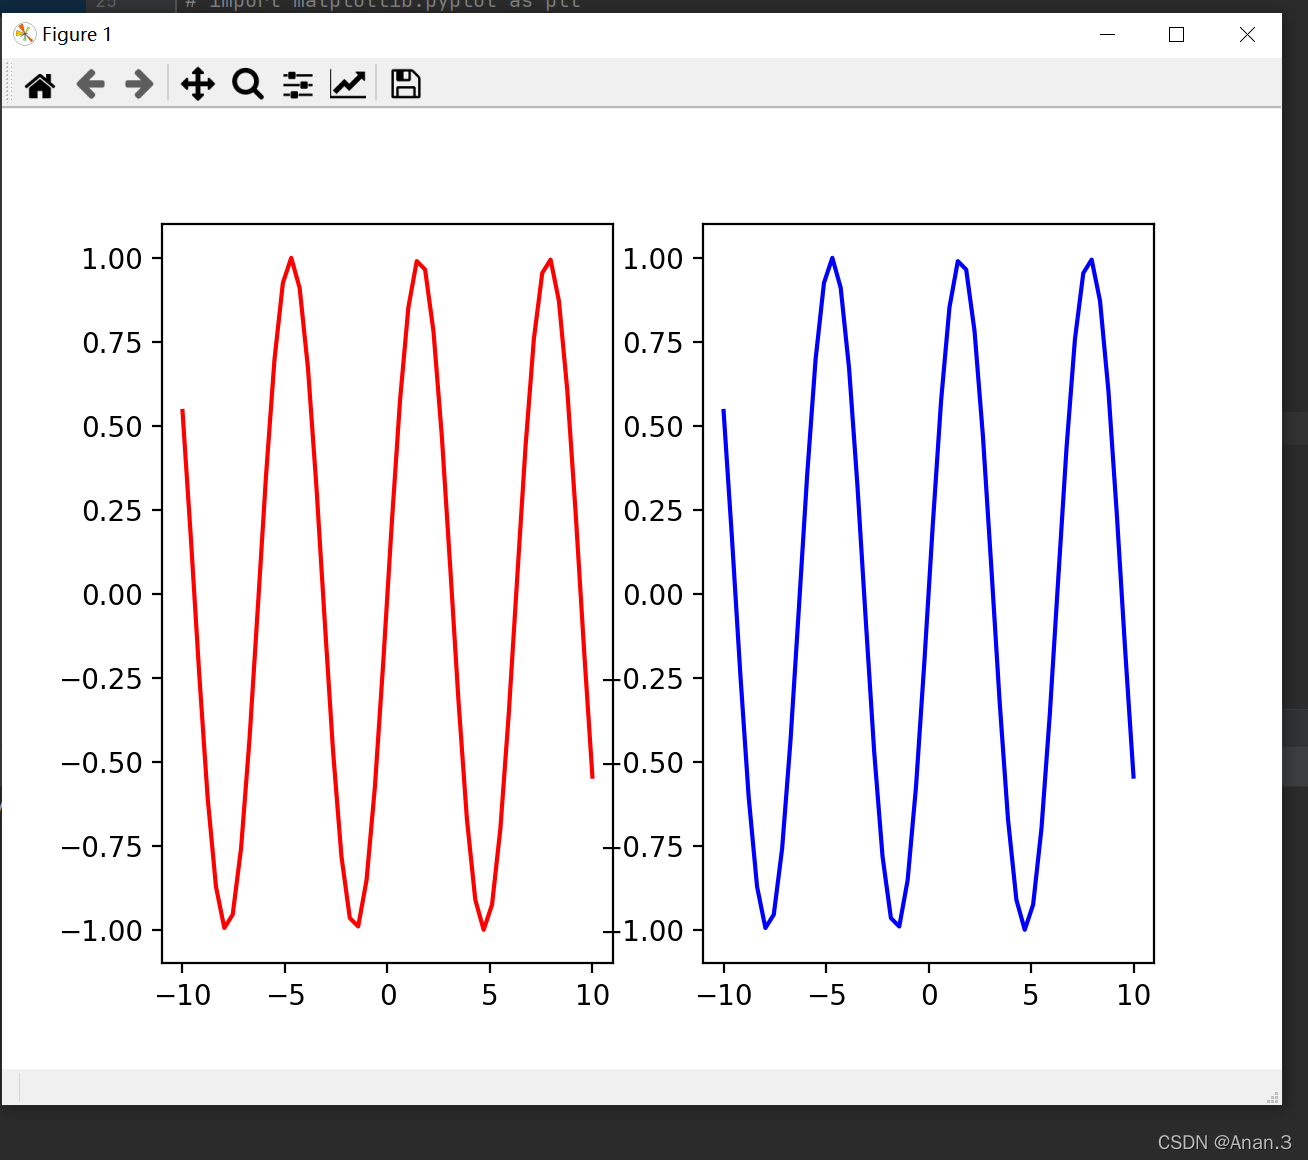This screenshot has width=1308, height=1160.
Task: Open edit axis and curve parameters icon
Action: click(348, 84)
